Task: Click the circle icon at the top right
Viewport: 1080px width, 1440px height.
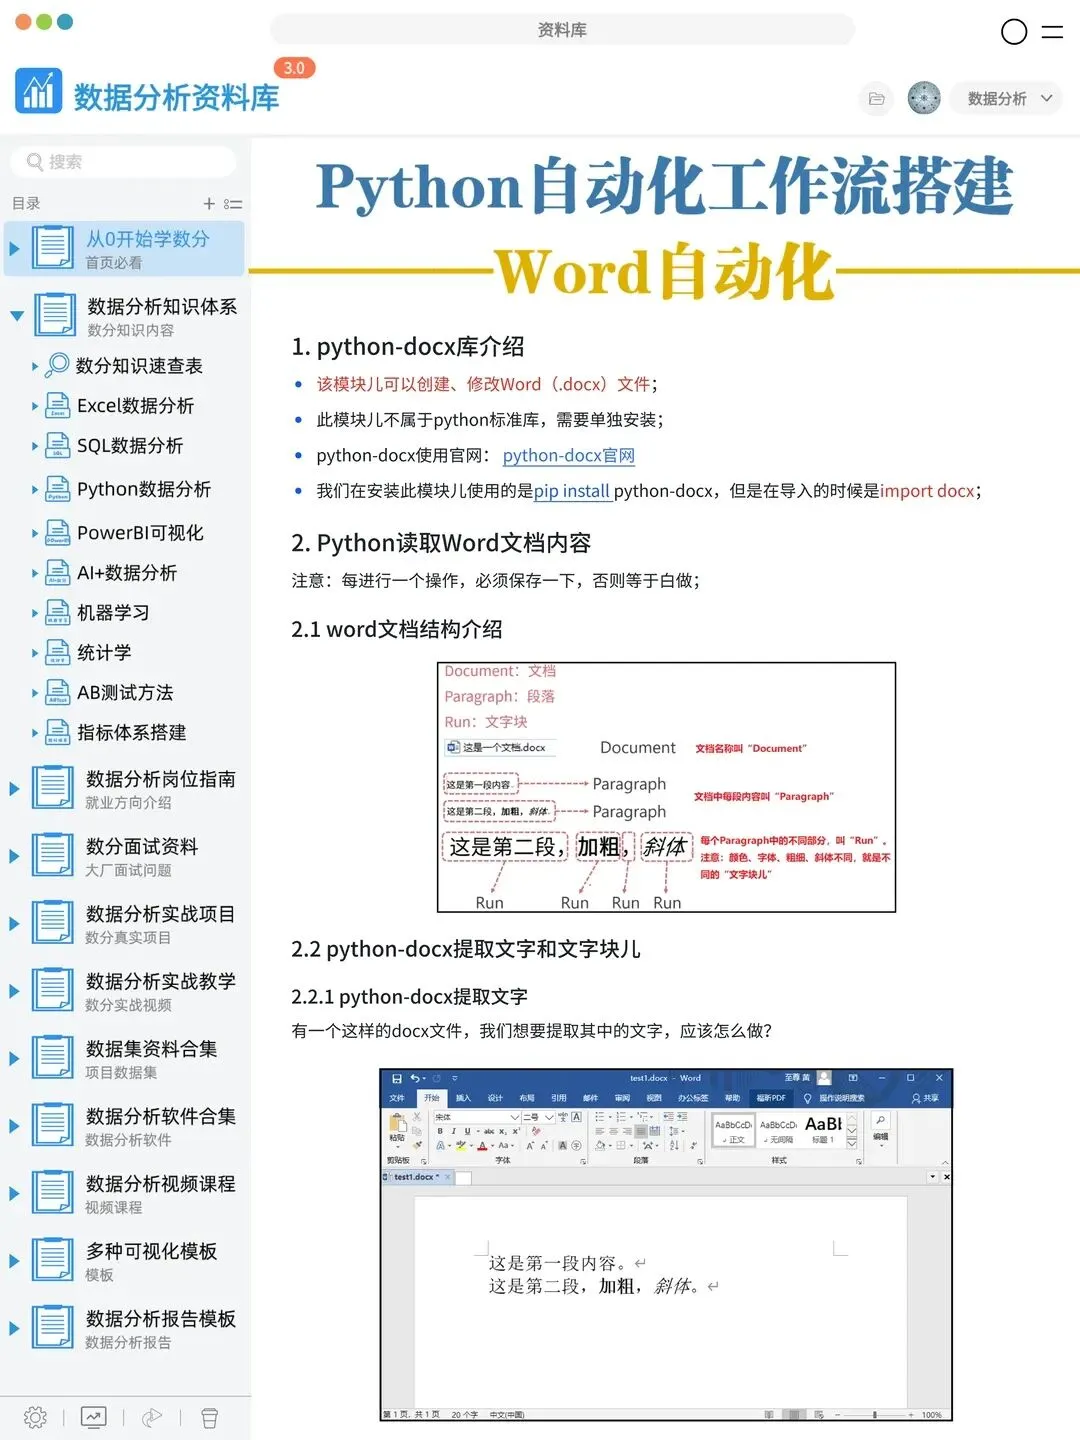Action: click(x=1014, y=32)
